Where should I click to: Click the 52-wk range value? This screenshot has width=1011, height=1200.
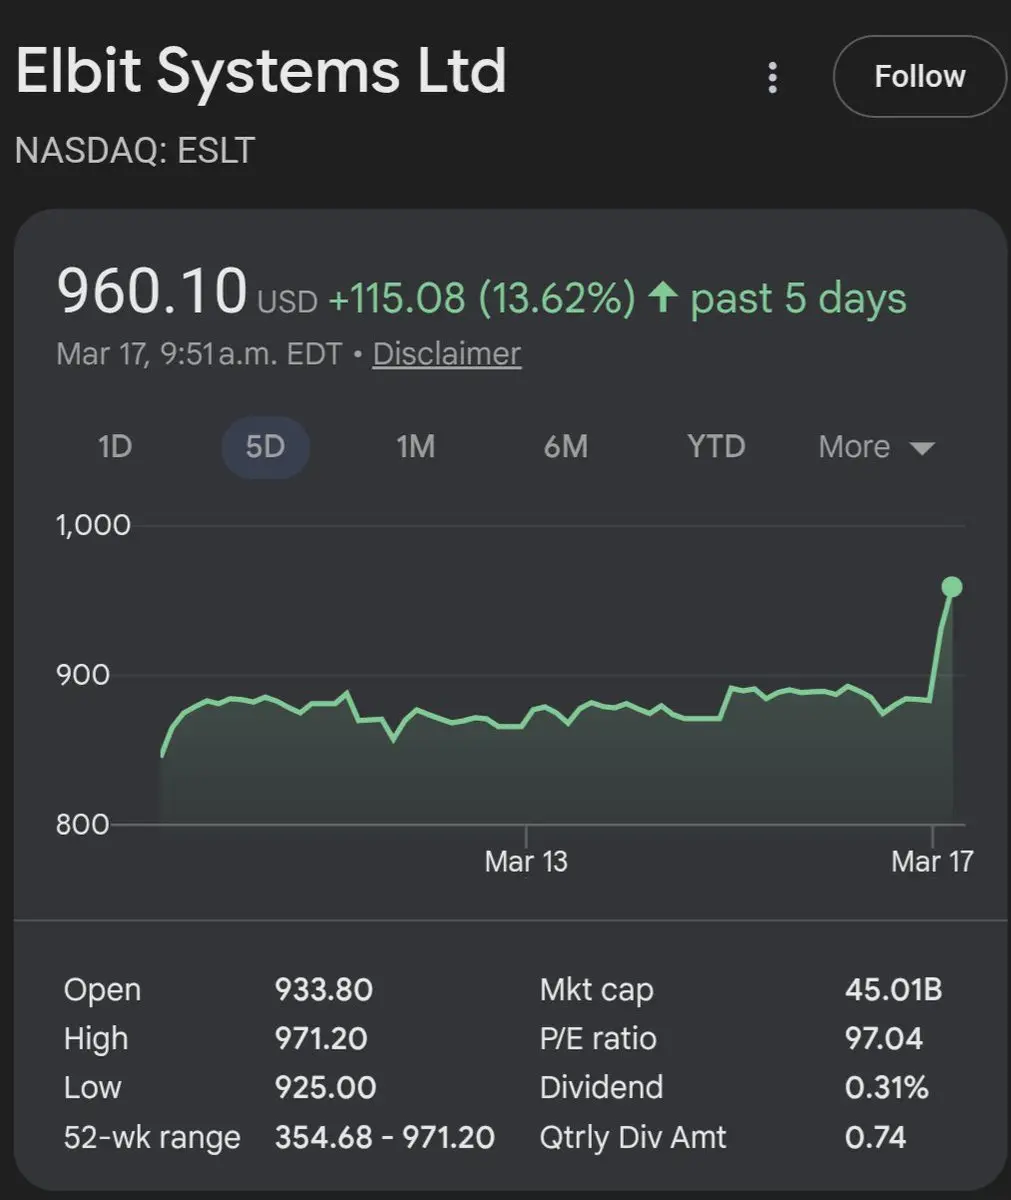click(x=384, y=1137)
